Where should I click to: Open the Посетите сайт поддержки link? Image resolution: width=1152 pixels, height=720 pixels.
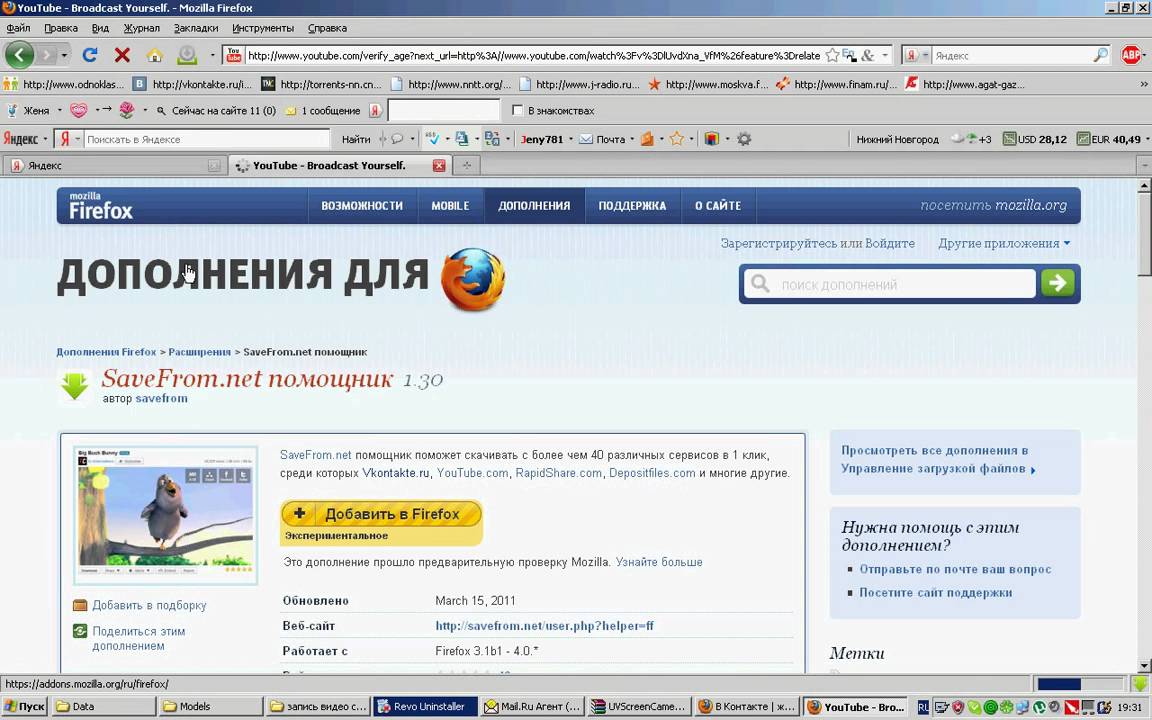[x=935, y=592]
